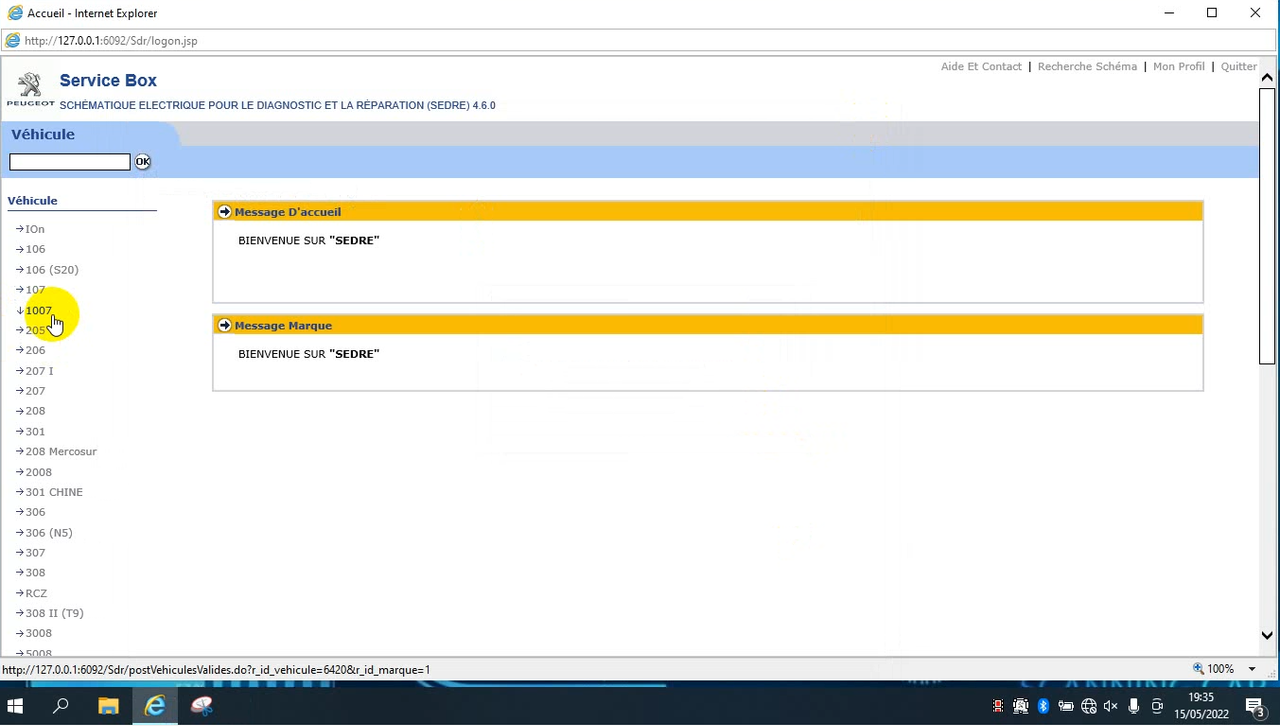Select vehicle RCZ

pyautogui.click(x=36, y=593)
